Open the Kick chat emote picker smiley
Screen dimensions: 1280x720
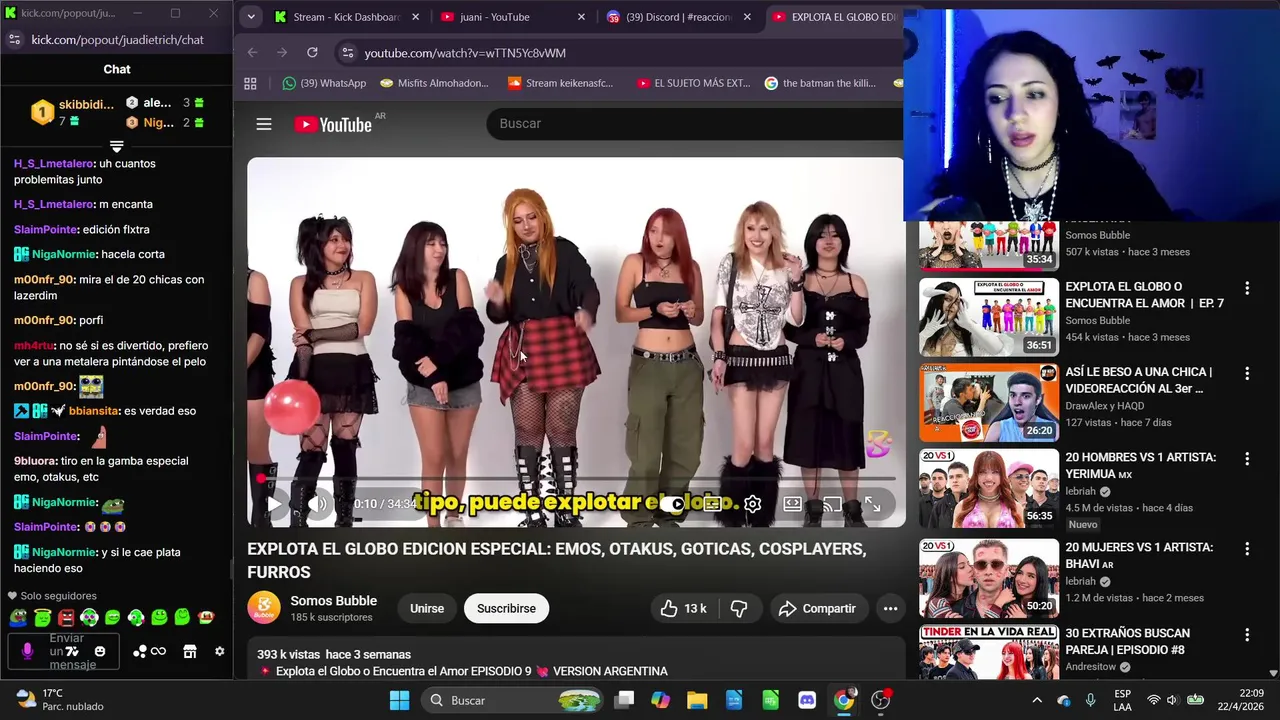click(100, 652)
